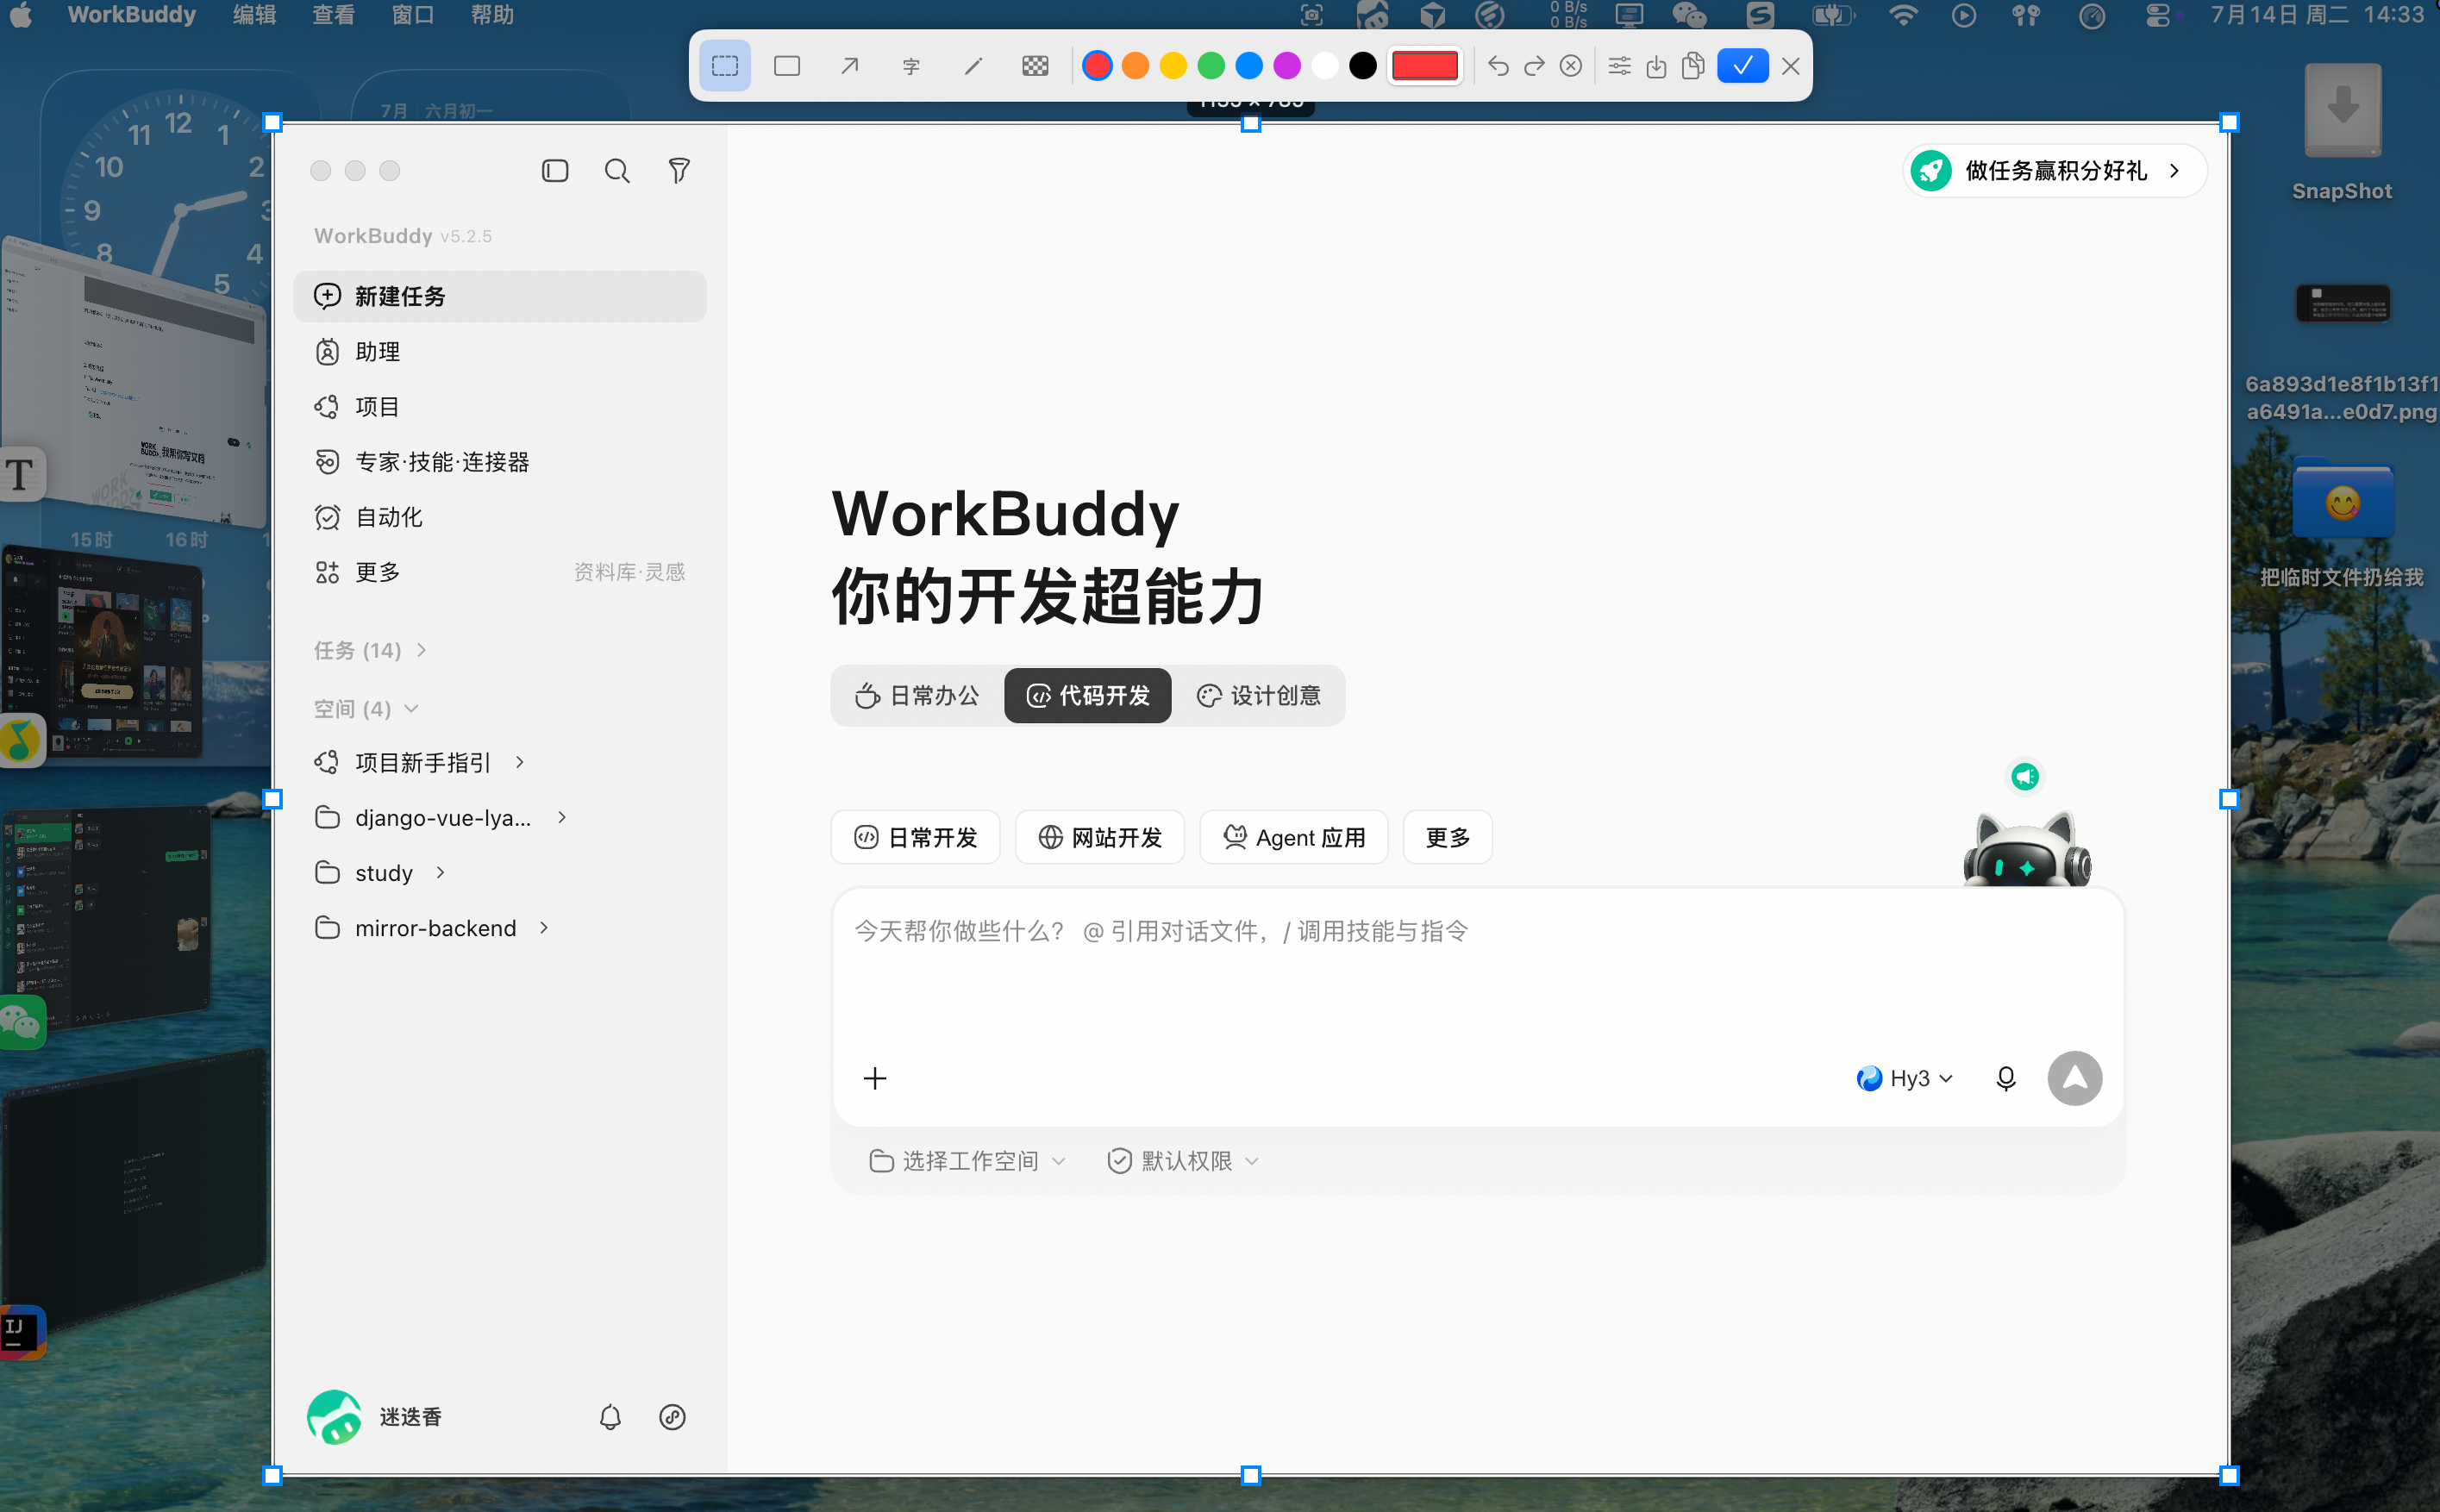Create a new task with 新建任务
Image resolution: width=2440 pixels, height=1512 pixels.
point(500,296)
